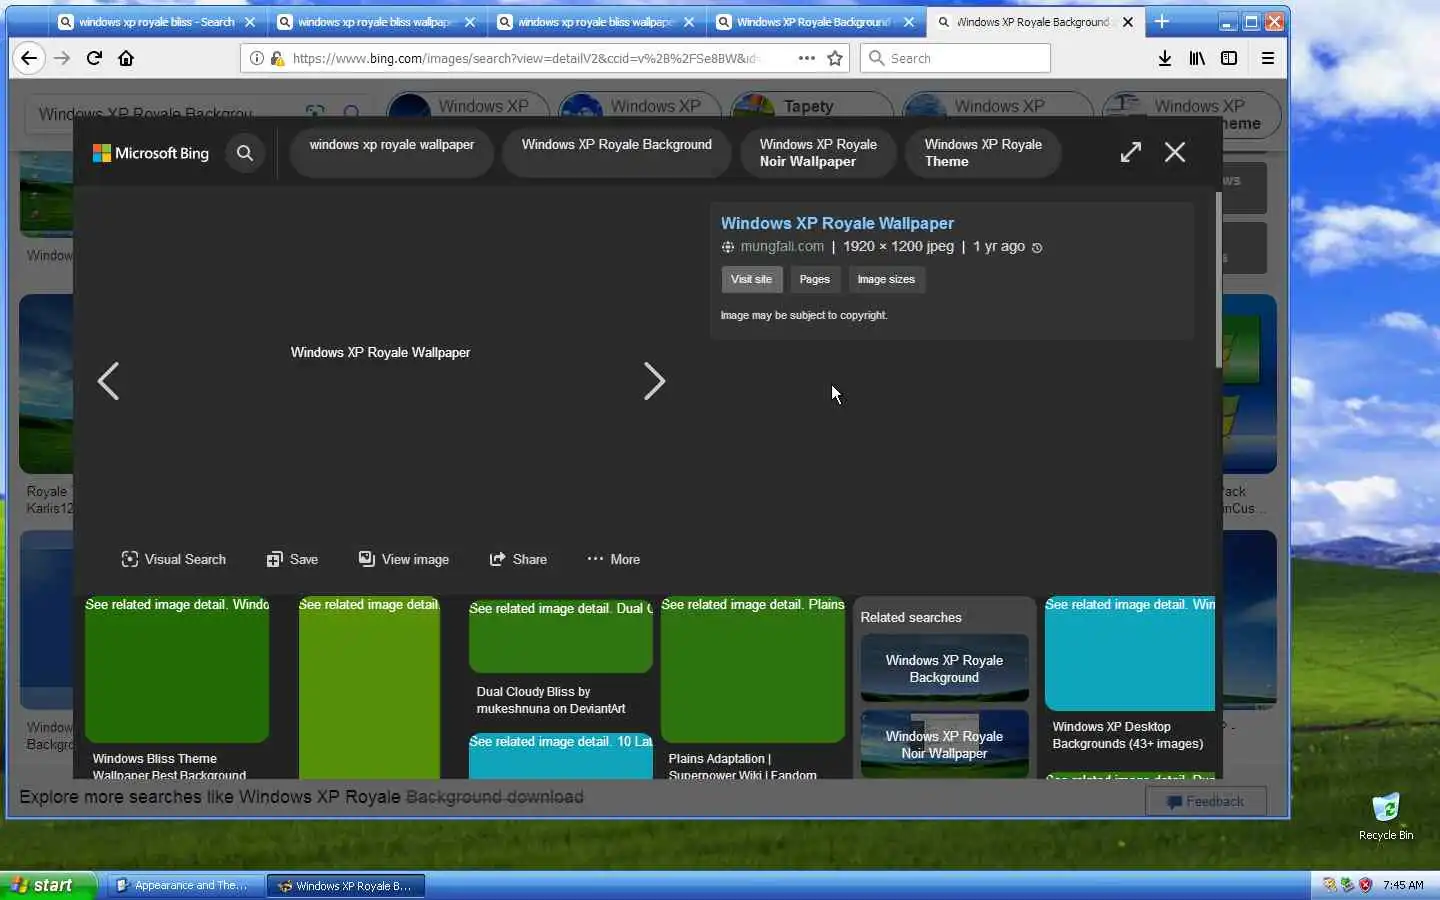Open the Firefox hamburger menu
This screenshot has width=1440, height=900.
[1267, 58]
